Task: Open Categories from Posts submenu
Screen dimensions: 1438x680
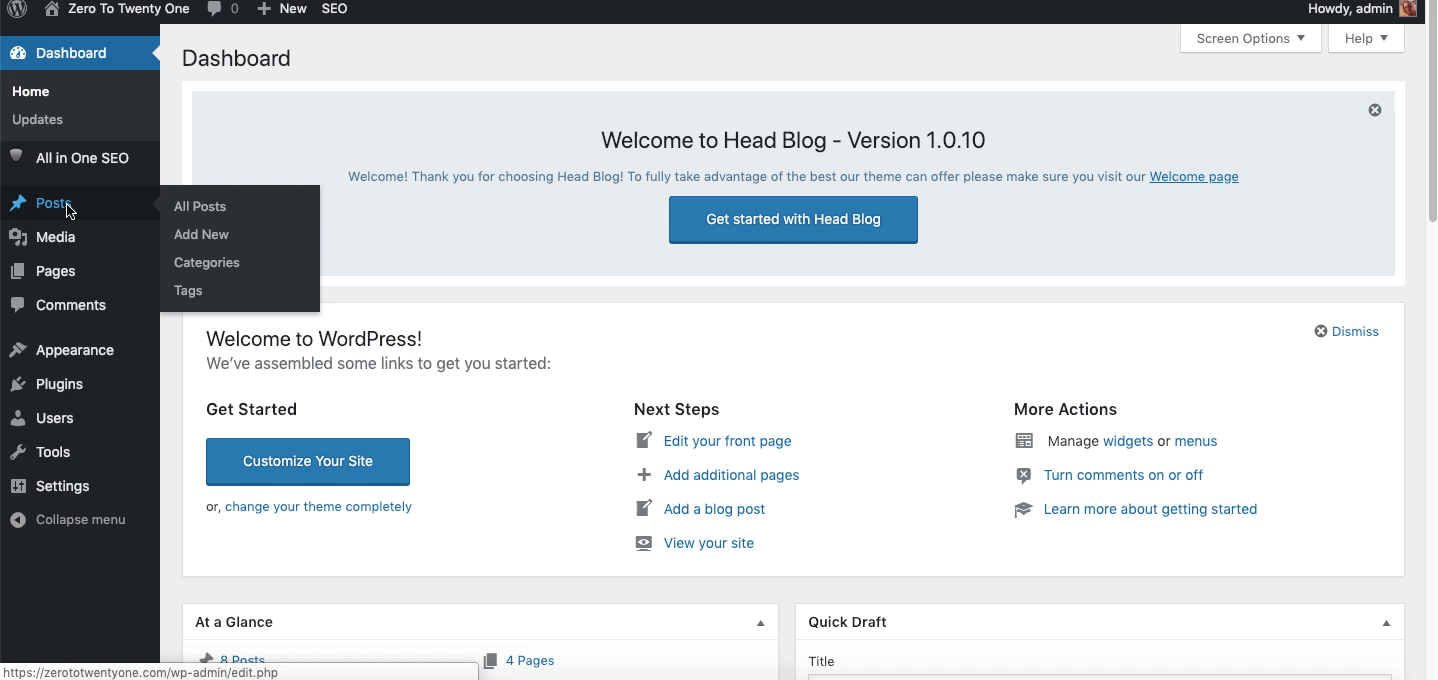Action: point(207,262)
